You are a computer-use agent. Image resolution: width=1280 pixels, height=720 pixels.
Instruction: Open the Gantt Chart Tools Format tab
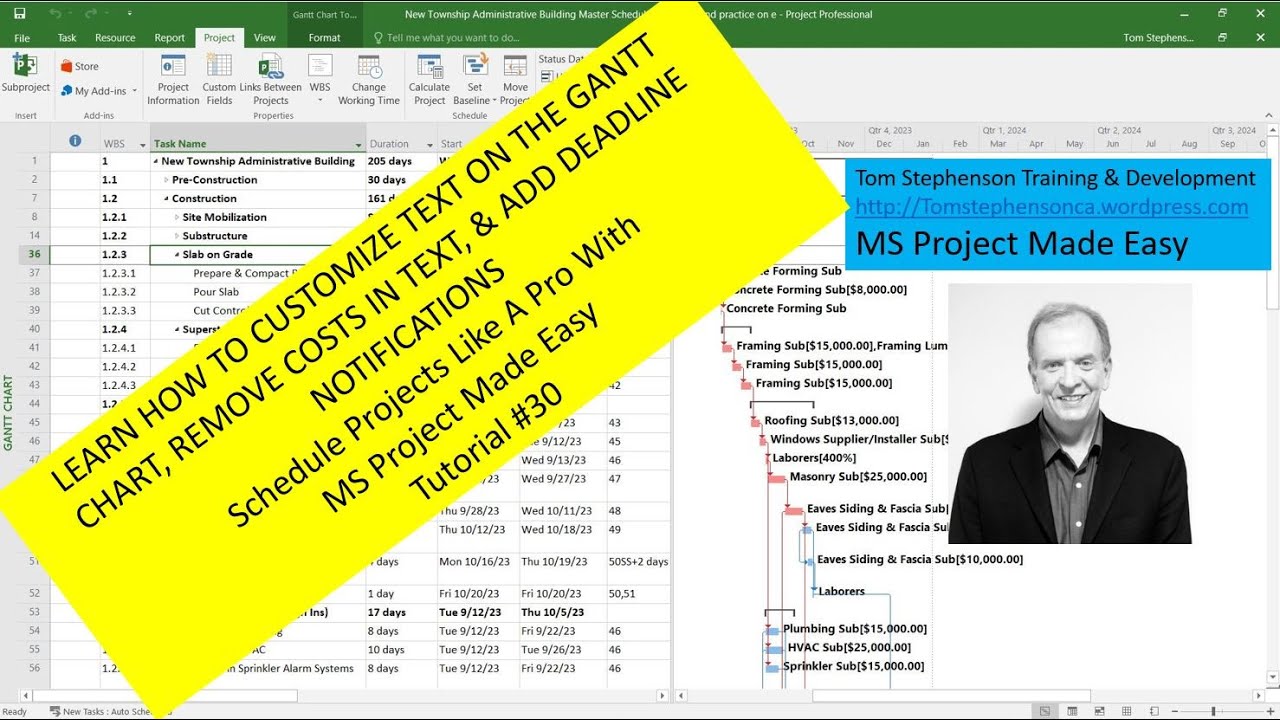(324, 38)
